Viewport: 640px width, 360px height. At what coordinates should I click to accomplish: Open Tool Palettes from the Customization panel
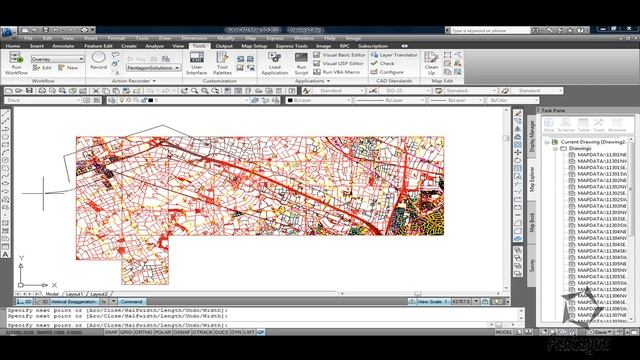(222, 63)
